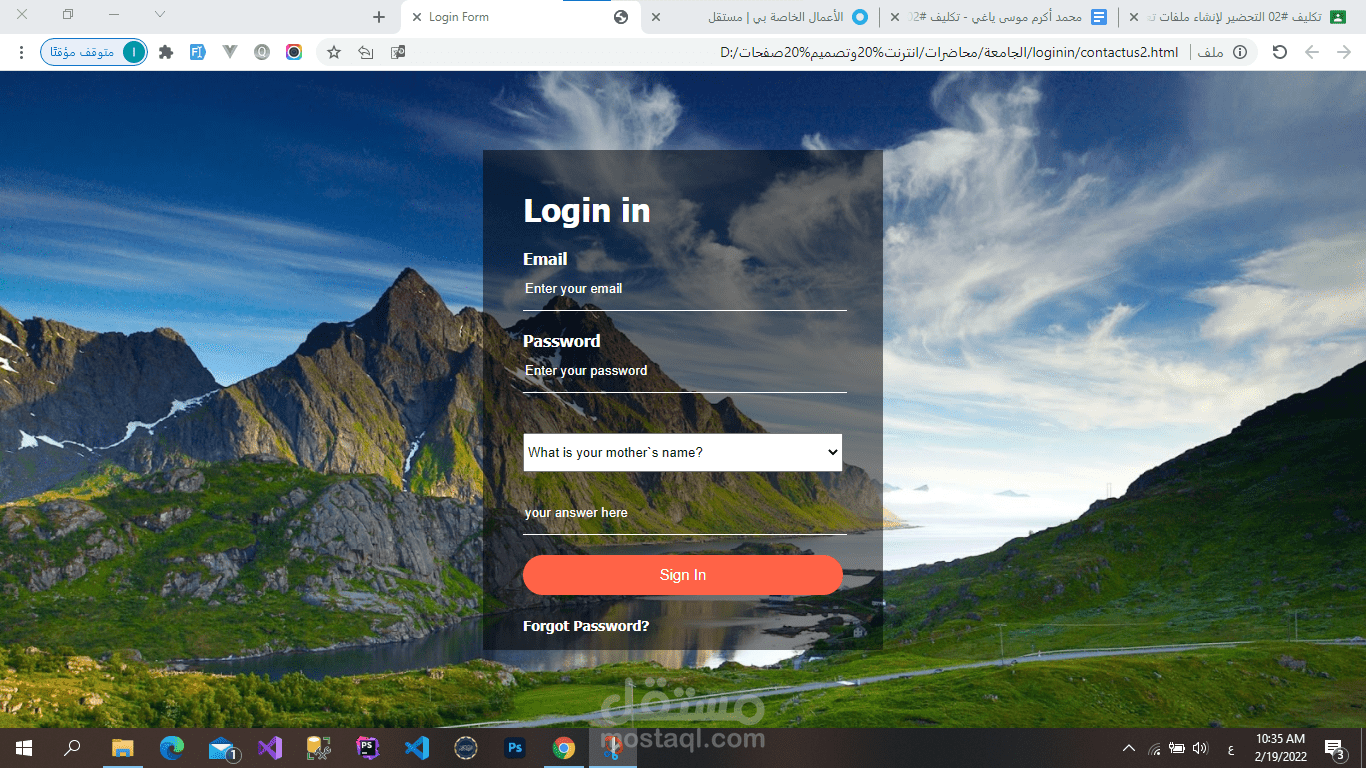Click the translate page icon in address bar
The image size is (1366, 768).
tap(398, 52)
